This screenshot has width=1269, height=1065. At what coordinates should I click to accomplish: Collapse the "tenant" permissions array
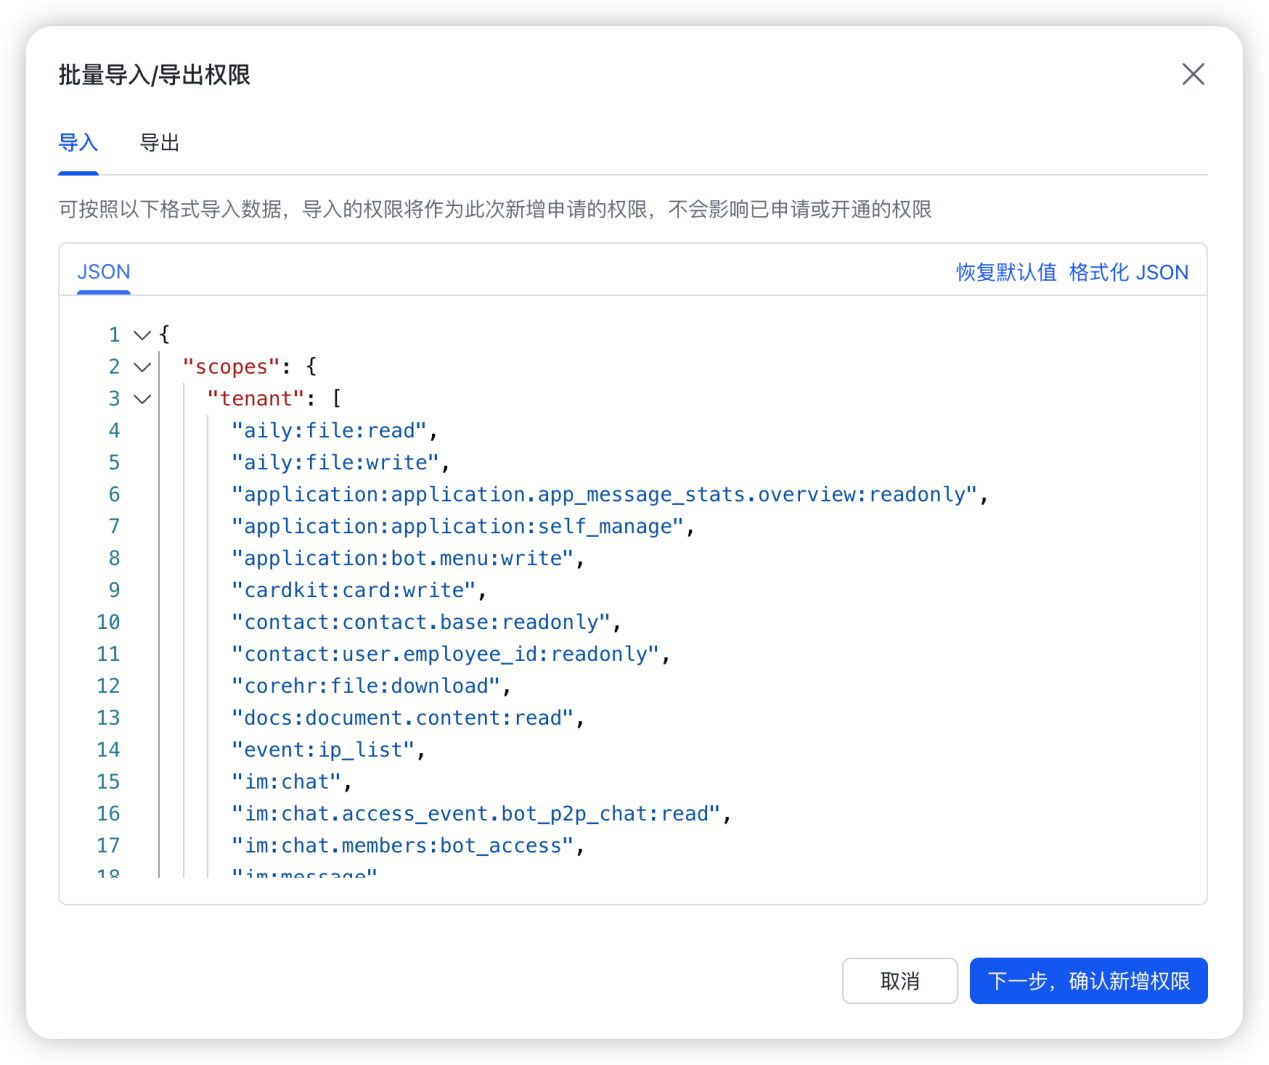pyautogui.click(x=141, y=398)
